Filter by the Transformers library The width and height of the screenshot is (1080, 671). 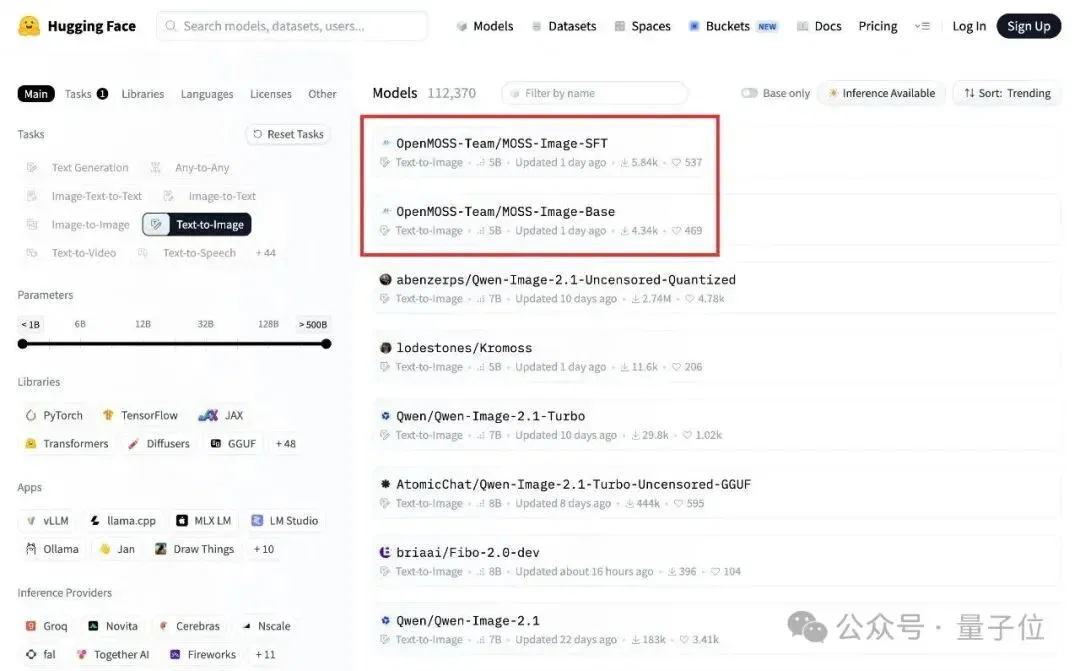66,444
